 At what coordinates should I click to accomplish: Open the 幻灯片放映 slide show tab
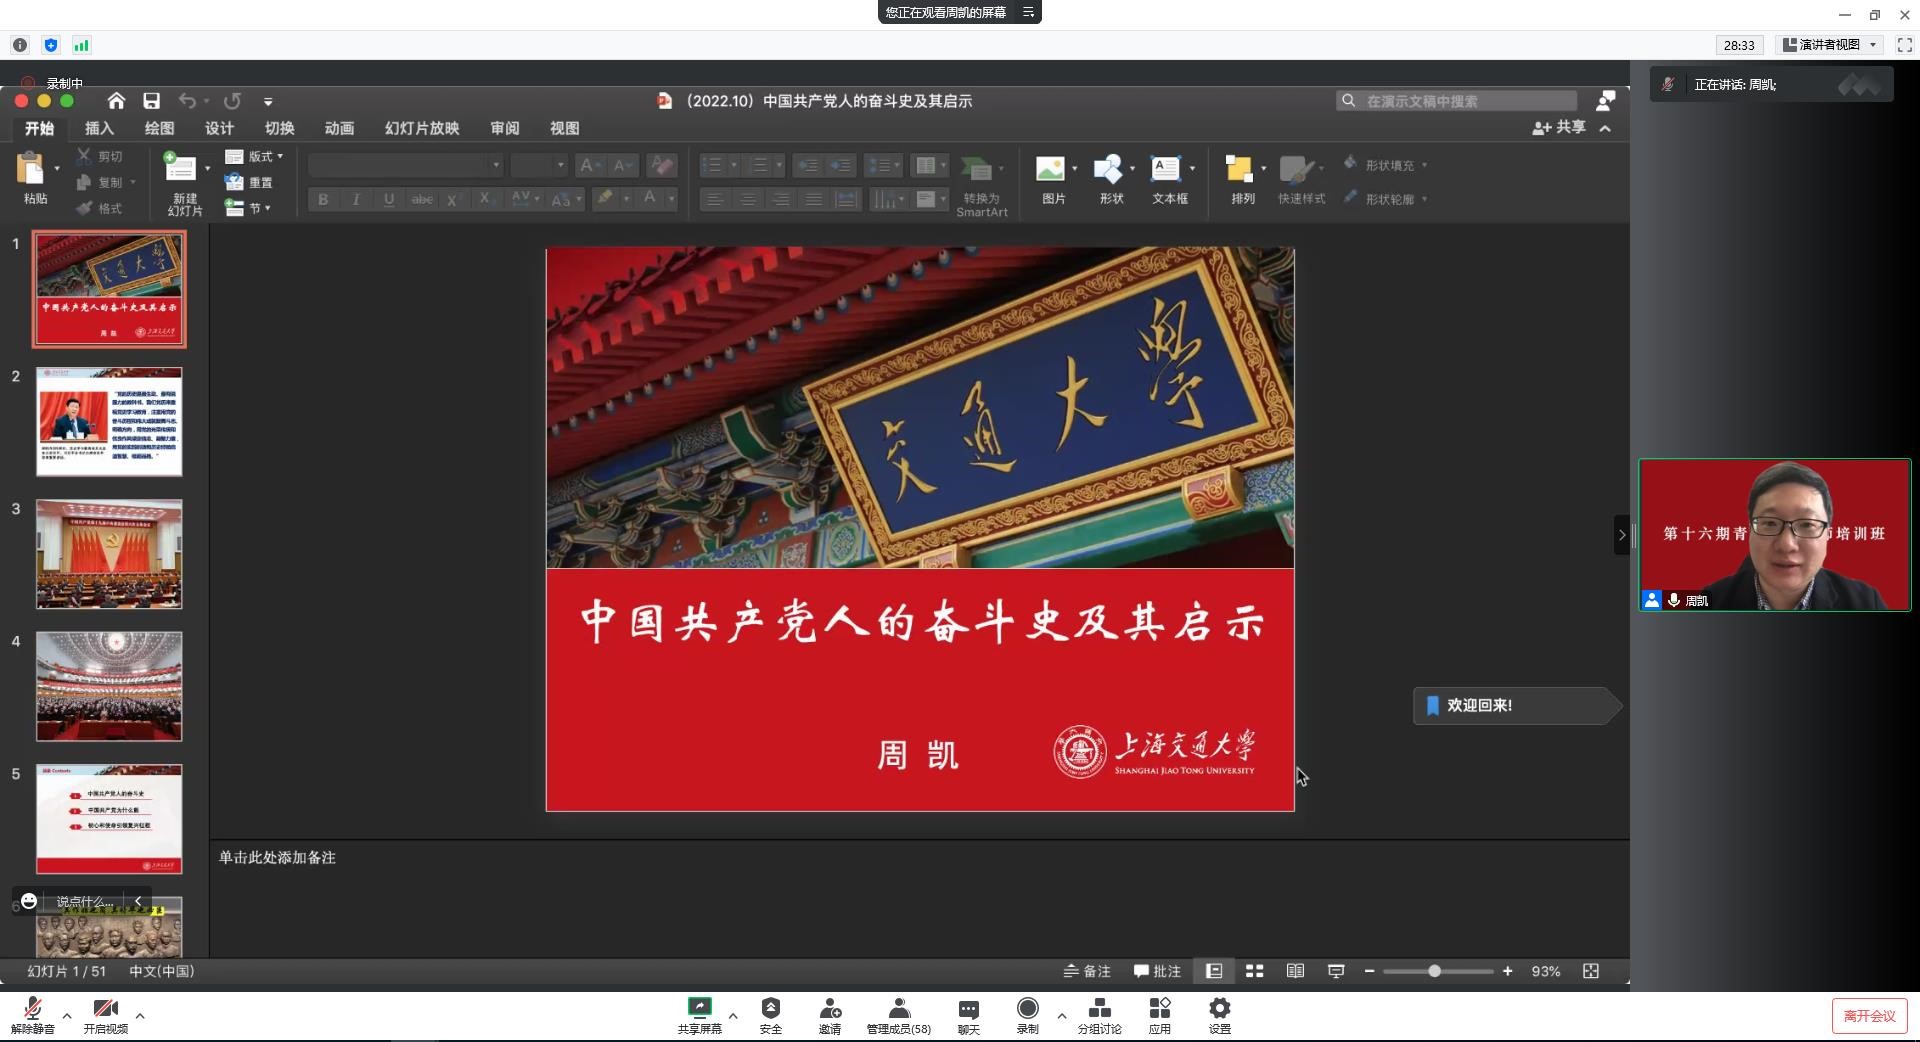[x=422, y=128]
